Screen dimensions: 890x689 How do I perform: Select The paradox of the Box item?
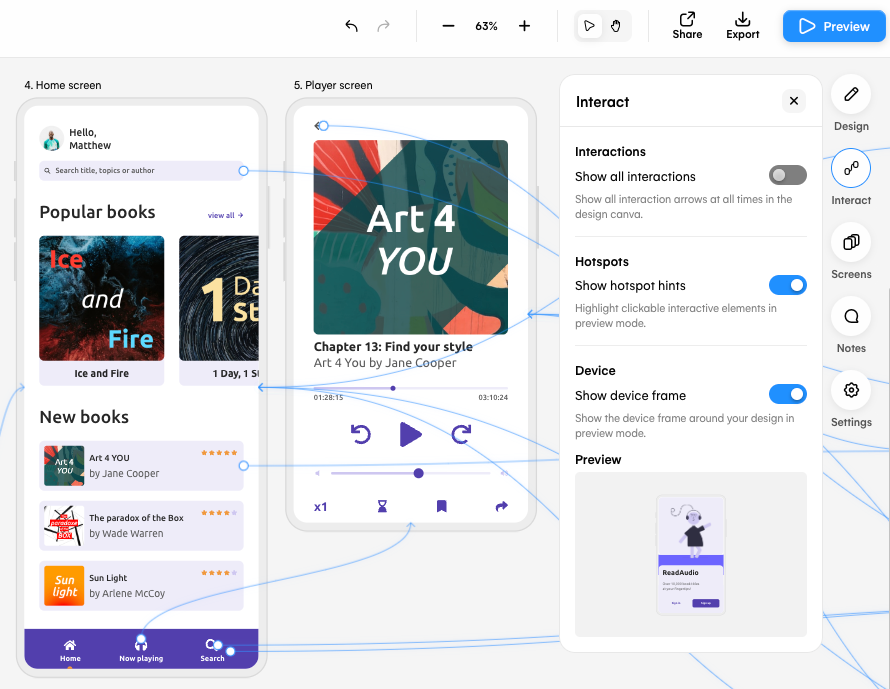click(x=141, y=526)
